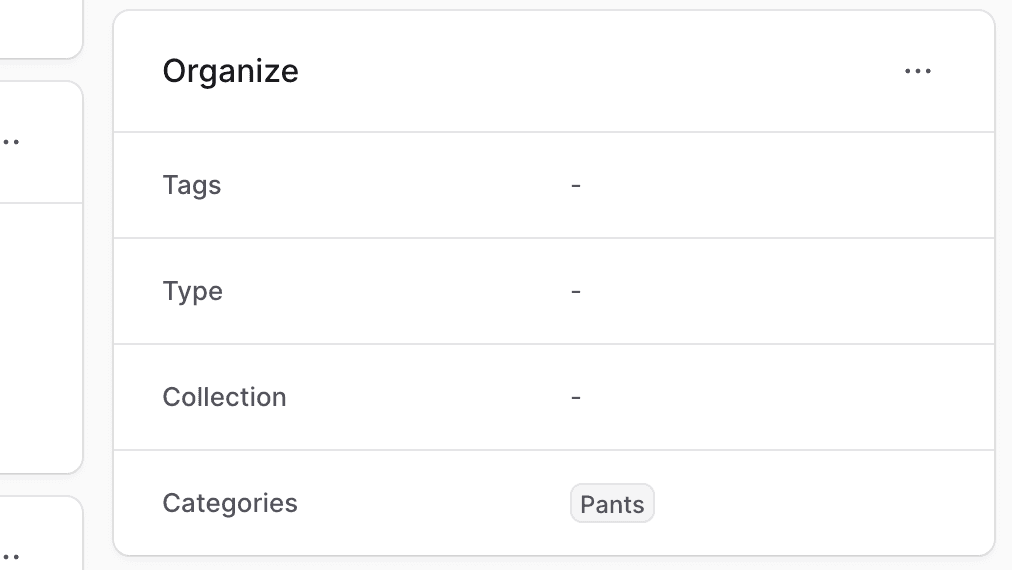This screenshot has height=570, width=1012.
Task: Select the Pants category badge
Action: pyautogui.click(x=612, y=504)
